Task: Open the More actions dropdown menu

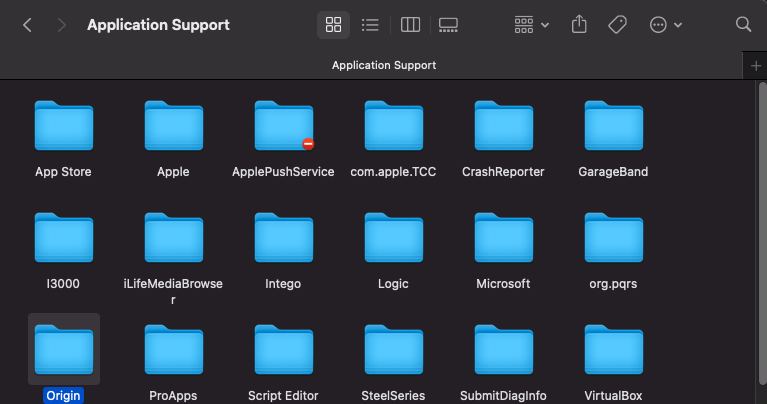Action: (666, 25)
